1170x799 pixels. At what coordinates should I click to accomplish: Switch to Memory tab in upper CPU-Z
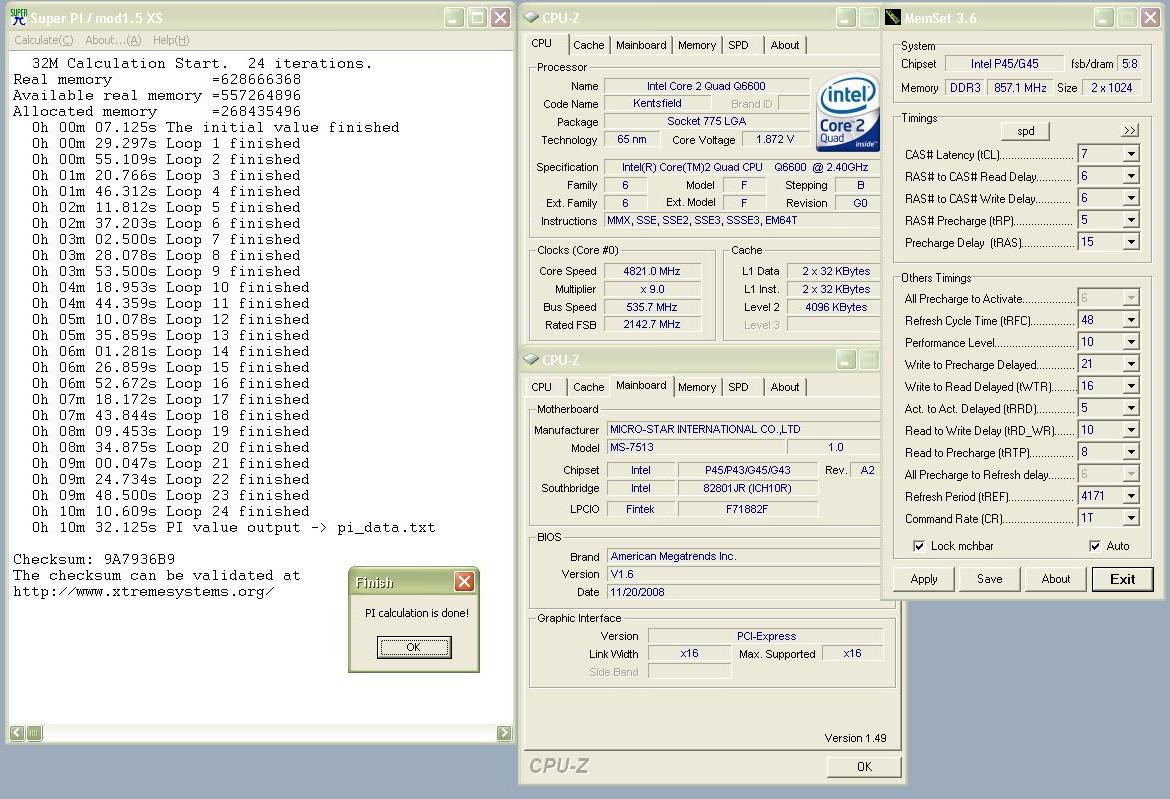697,45
